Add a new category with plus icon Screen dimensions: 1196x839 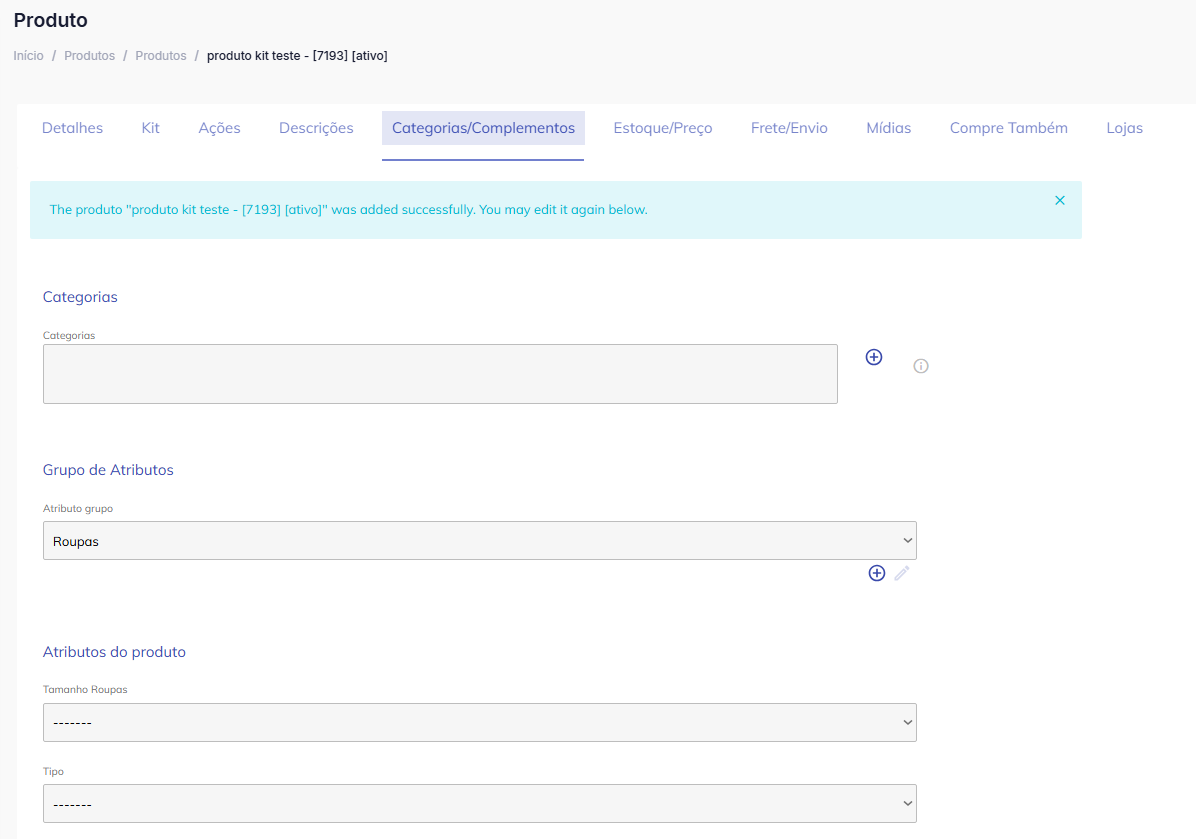873,357
